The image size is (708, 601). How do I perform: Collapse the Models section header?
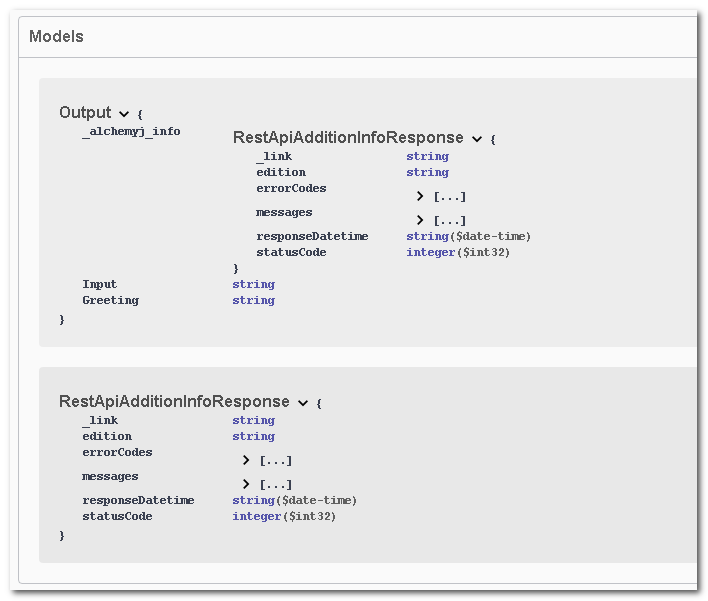[x=56, y=37]
